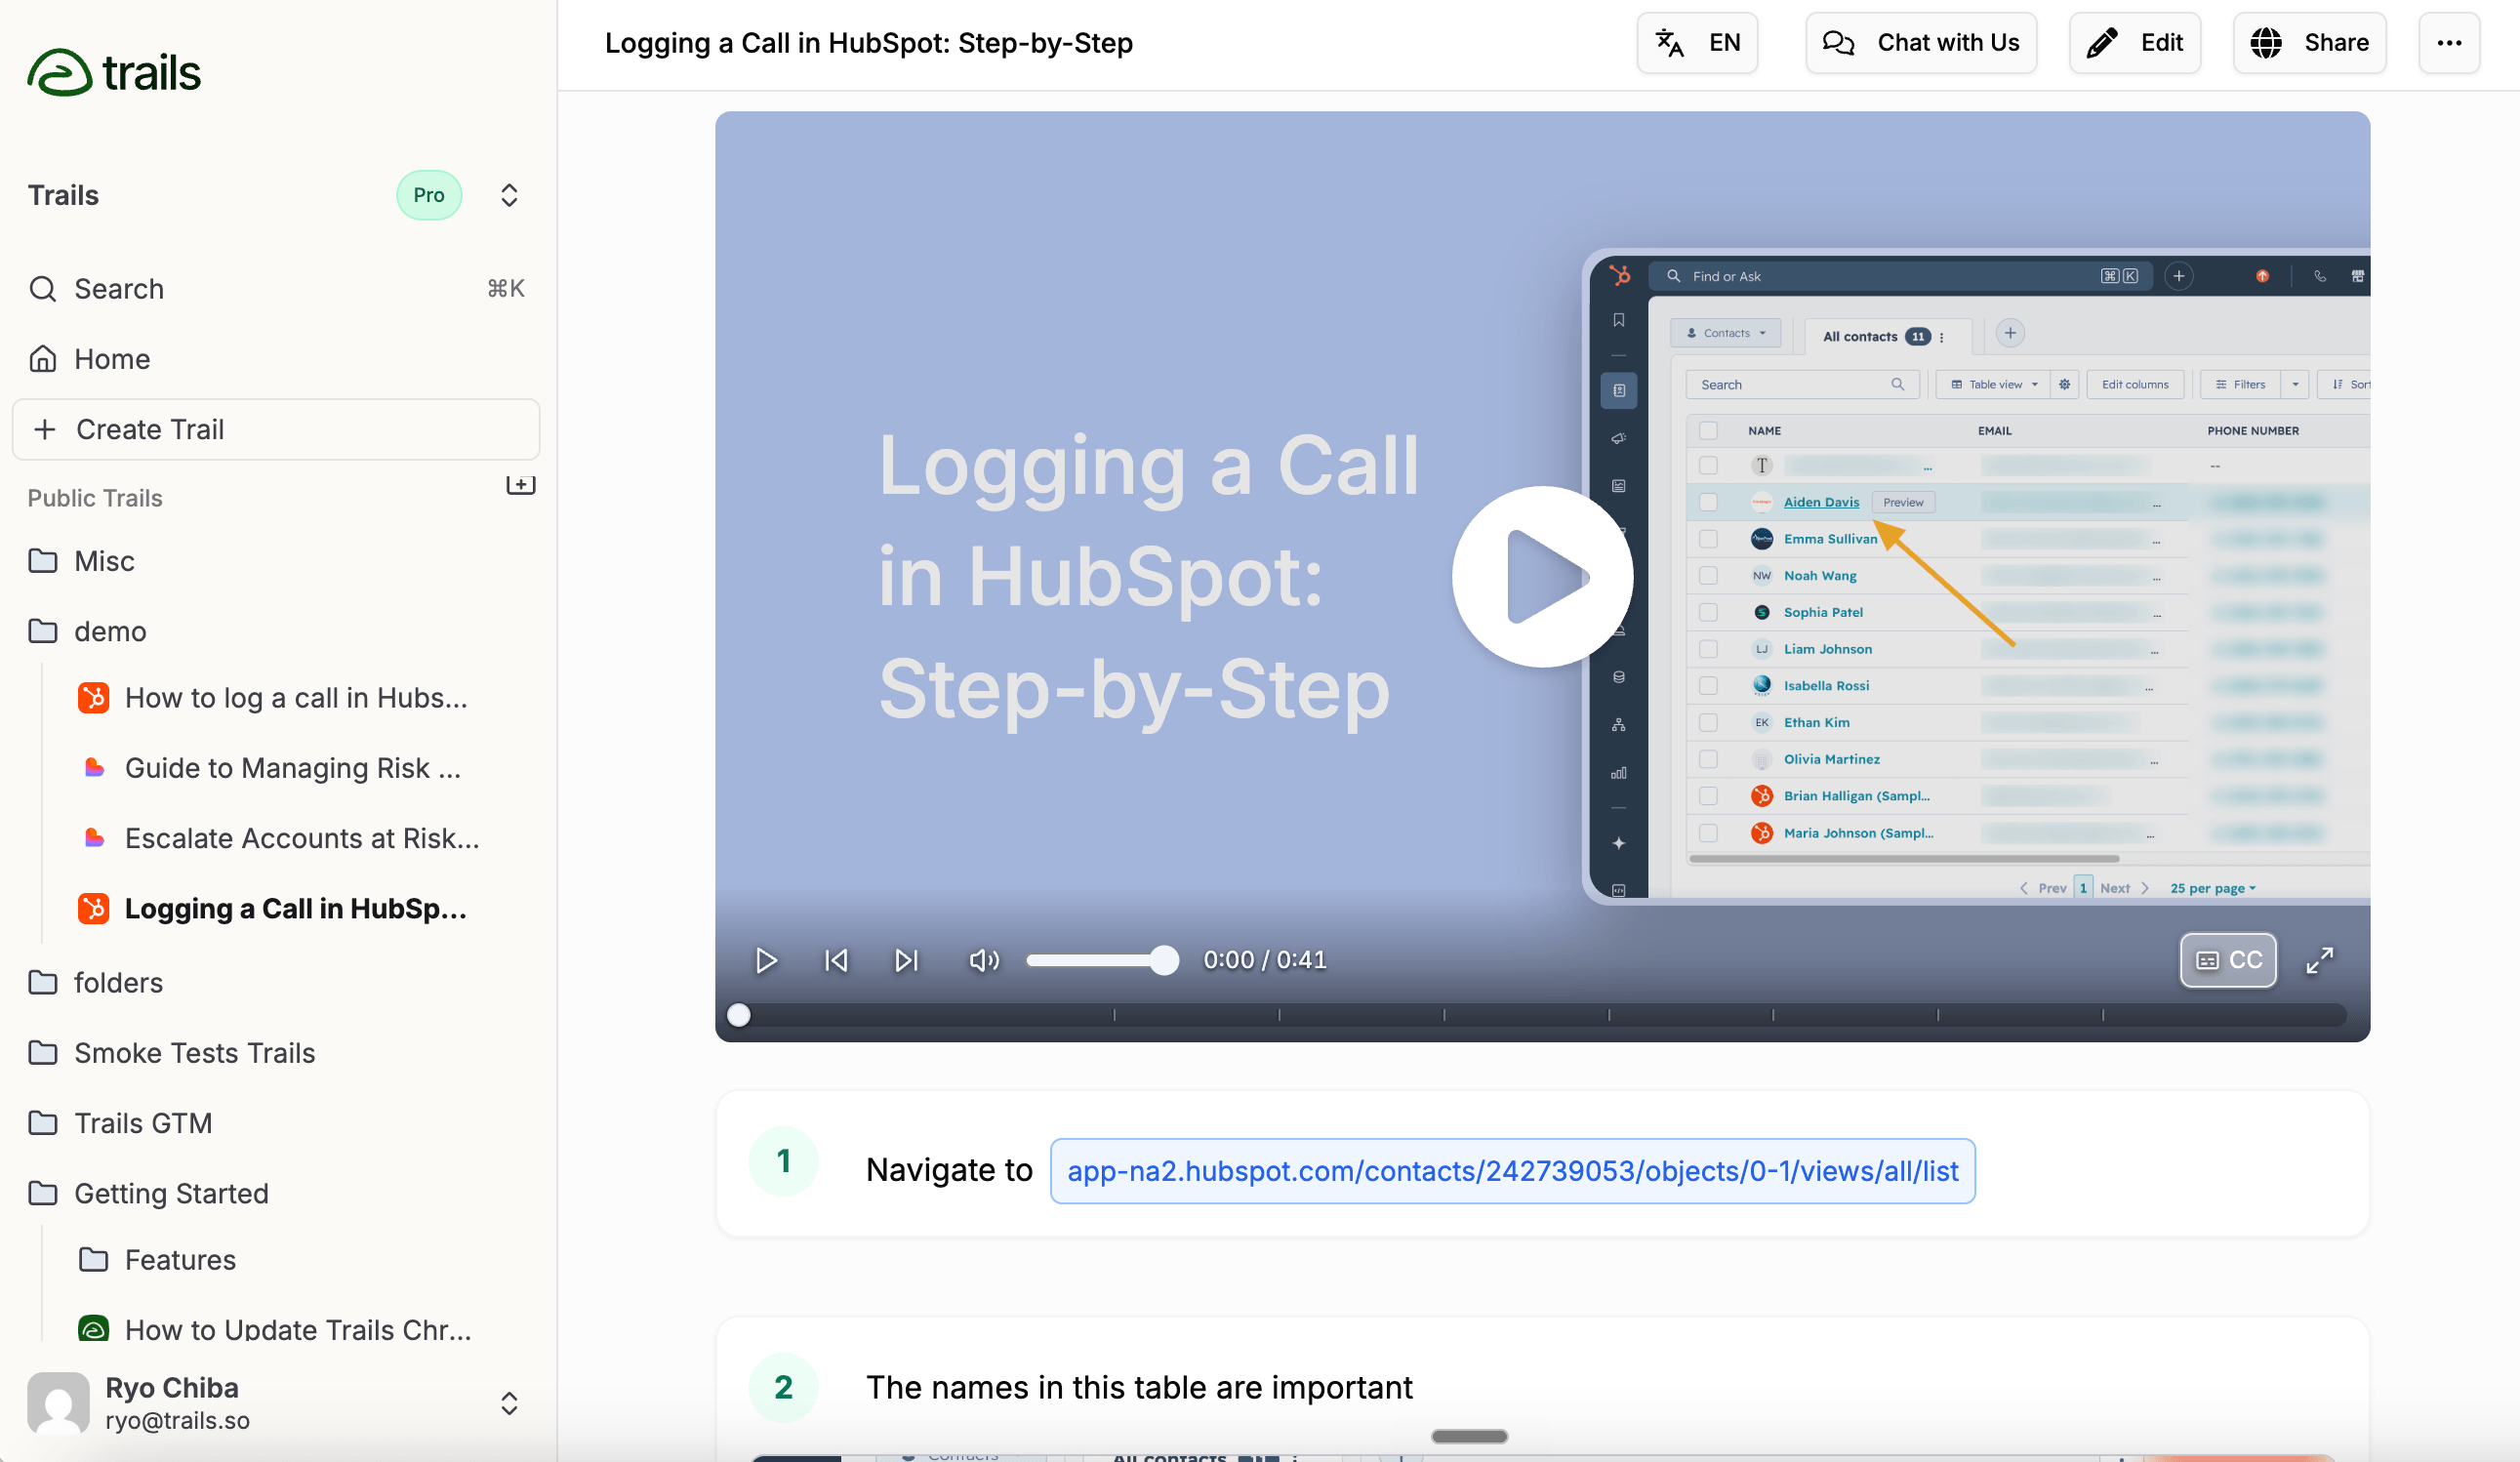This screenshot has height=1462, width=2520.
Task: Mute the video volume icon
Action: click(984, 960)
